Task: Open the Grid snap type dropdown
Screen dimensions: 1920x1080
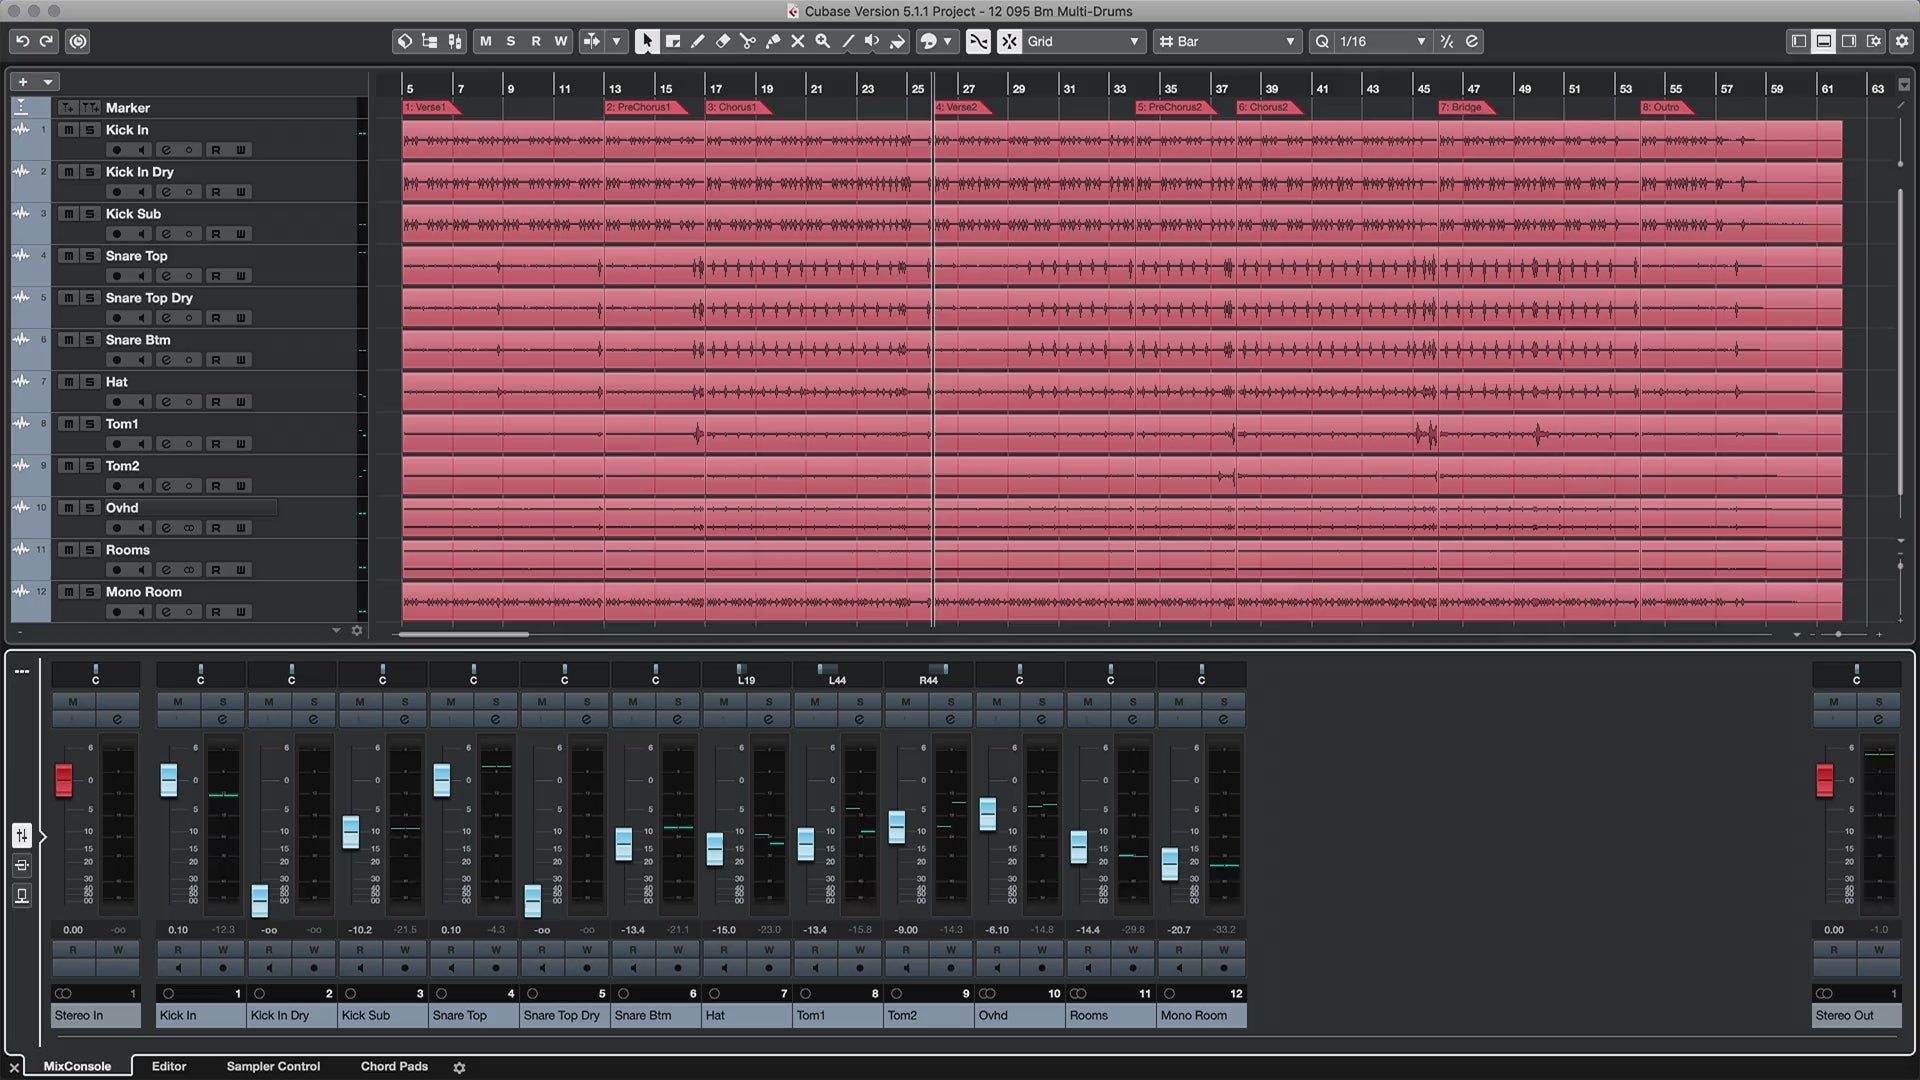Action: [1084, 41]
